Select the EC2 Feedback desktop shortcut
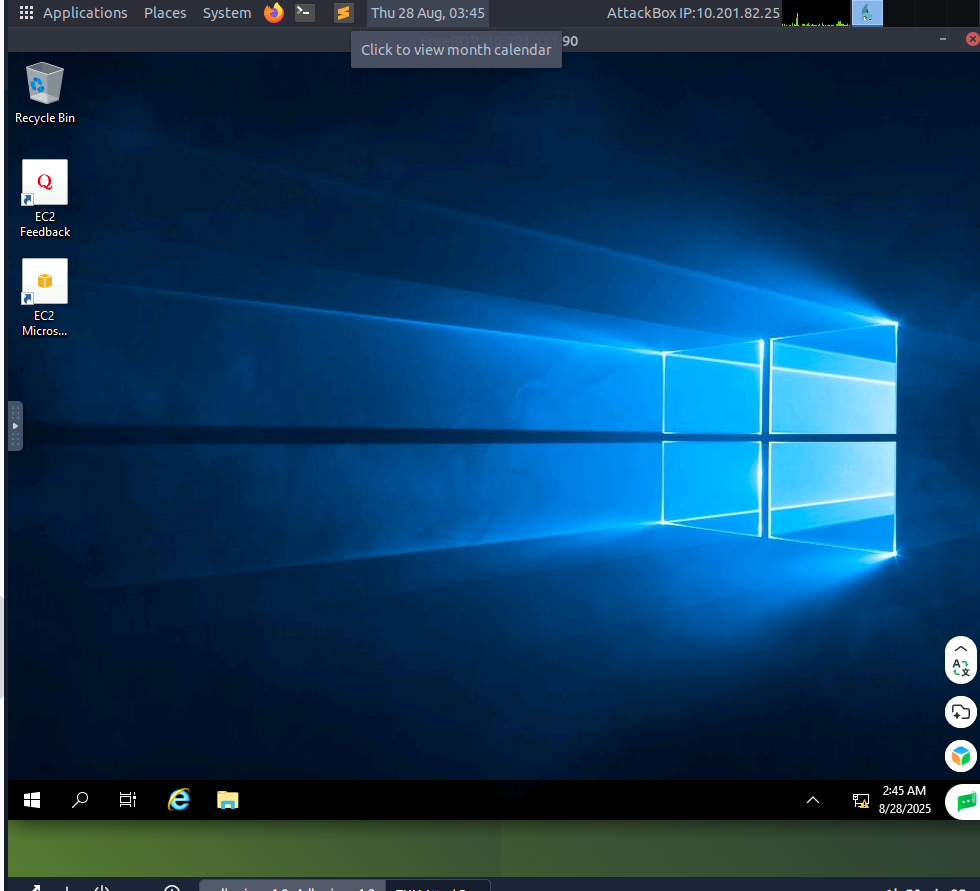Screen dimensions: 980x891 pyautogui.click(x=44, y=199)
